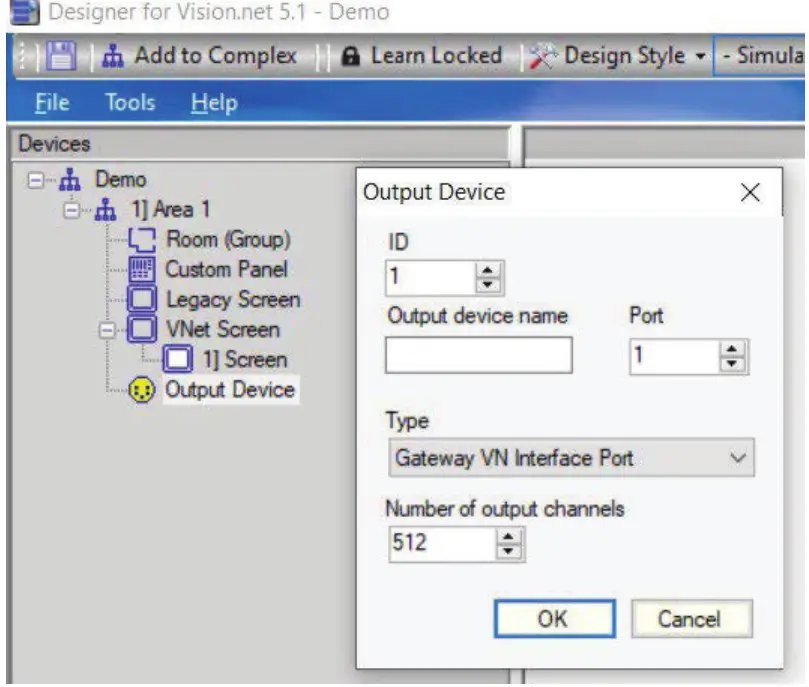This screenshot has height=687, width=809.
Task: Close the Output Device dialog
Action: pyautogui.click(x=750, y=192)
